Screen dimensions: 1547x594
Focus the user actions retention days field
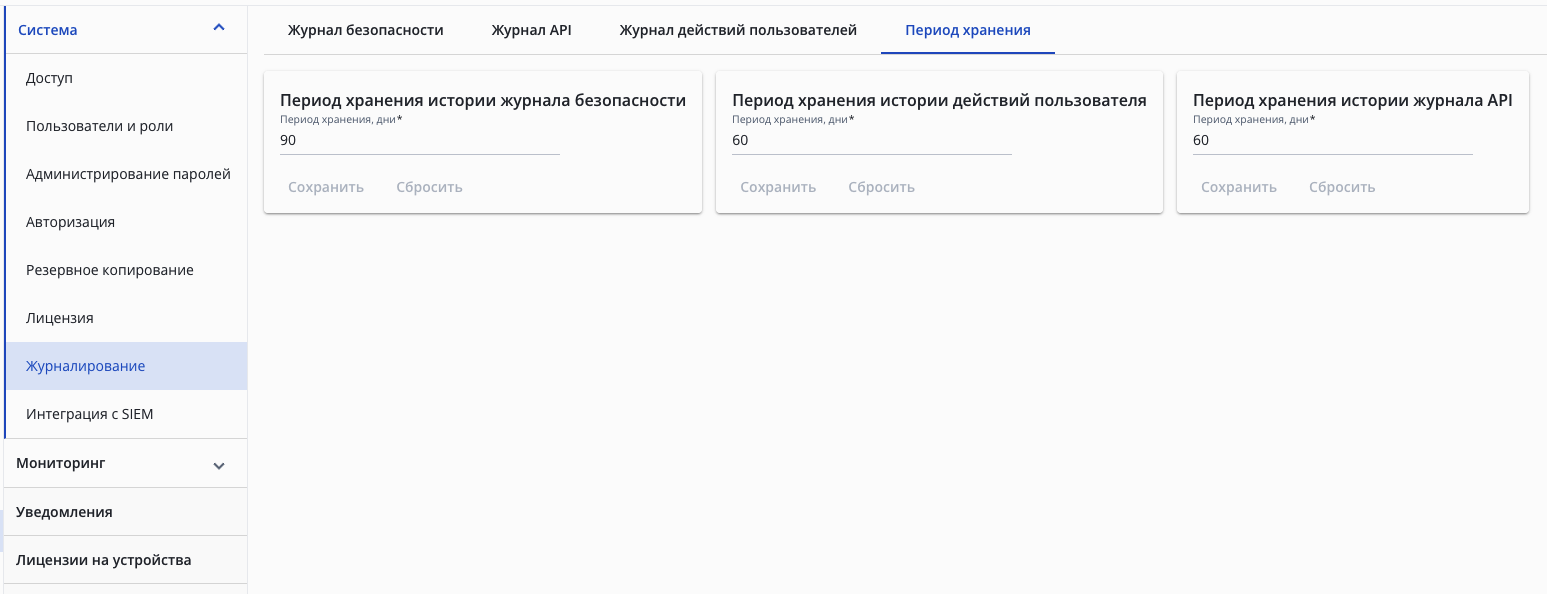[x=871, y=141]
